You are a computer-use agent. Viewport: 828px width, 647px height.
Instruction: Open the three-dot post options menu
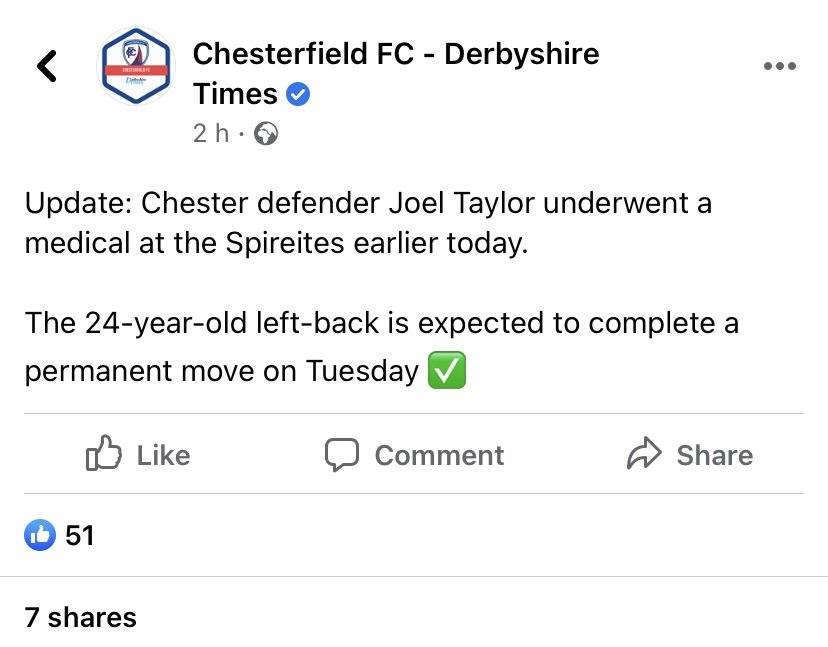point(780,66)
